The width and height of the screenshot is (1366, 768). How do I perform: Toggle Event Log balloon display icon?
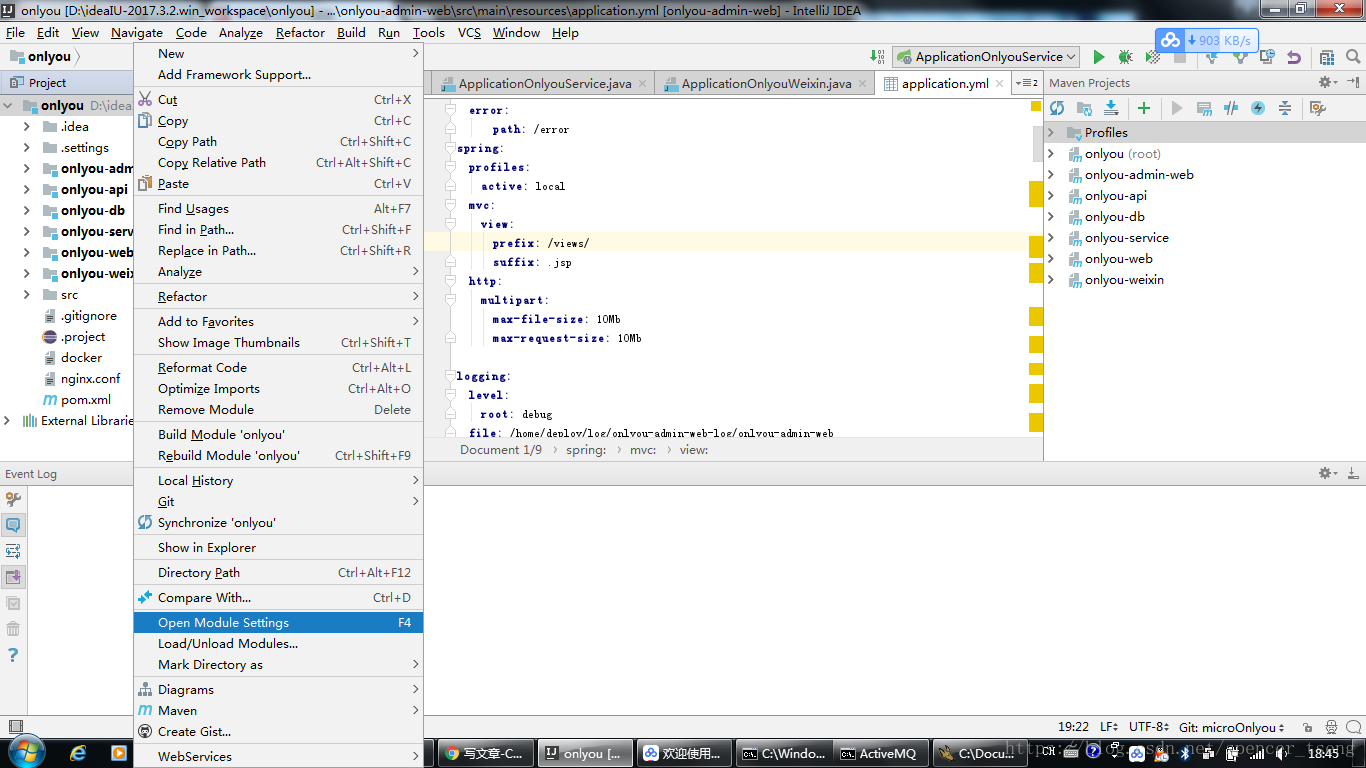point(13,525)
